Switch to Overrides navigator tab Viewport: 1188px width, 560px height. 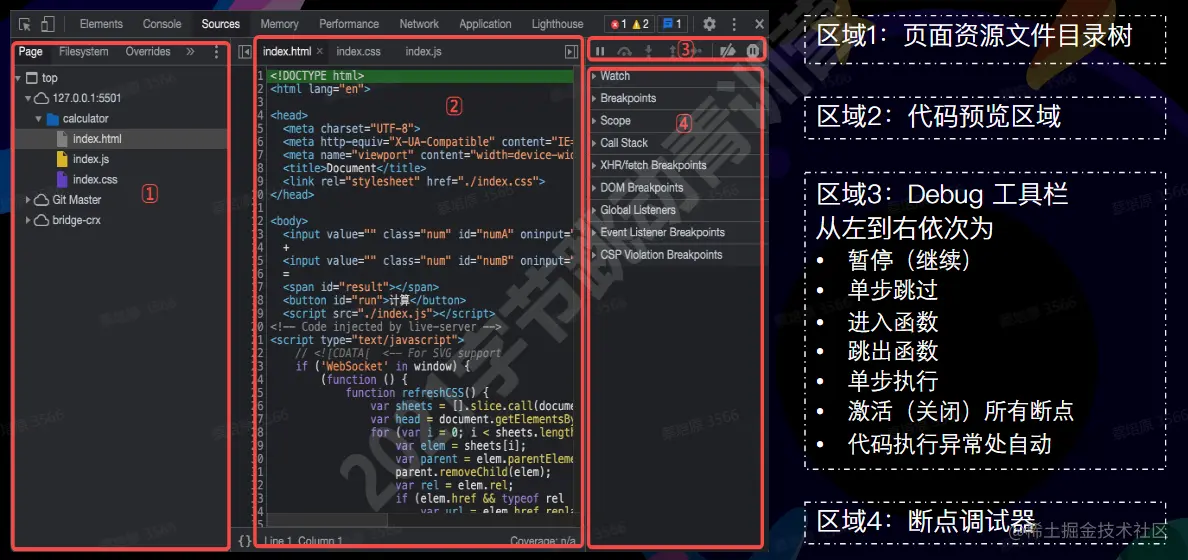tap(148, 52)
